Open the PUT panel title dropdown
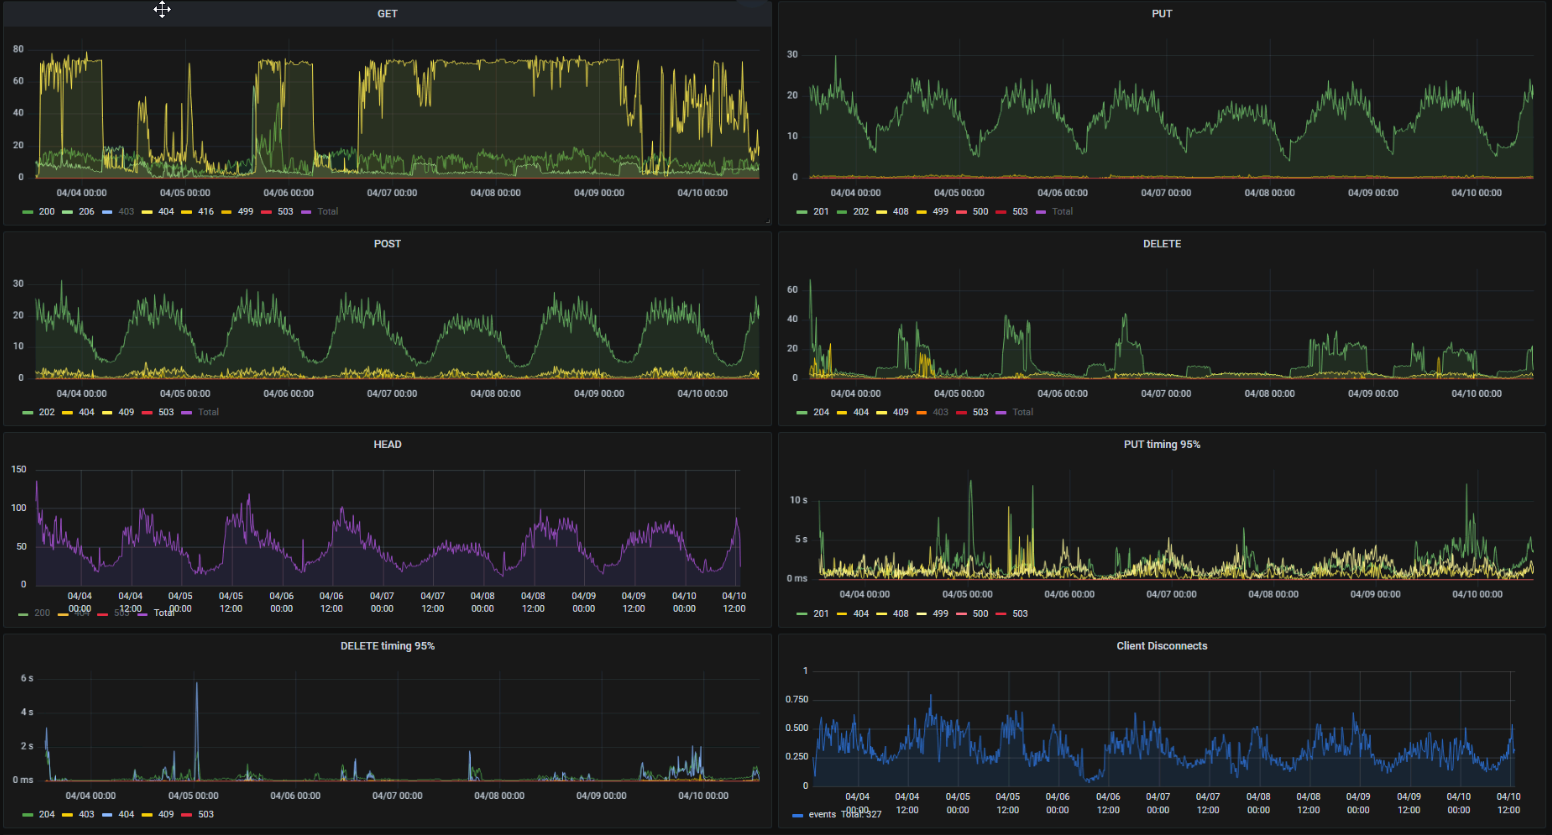Image resolution: width=1552 pixels, height=835 pixels. pos(1161,14)
